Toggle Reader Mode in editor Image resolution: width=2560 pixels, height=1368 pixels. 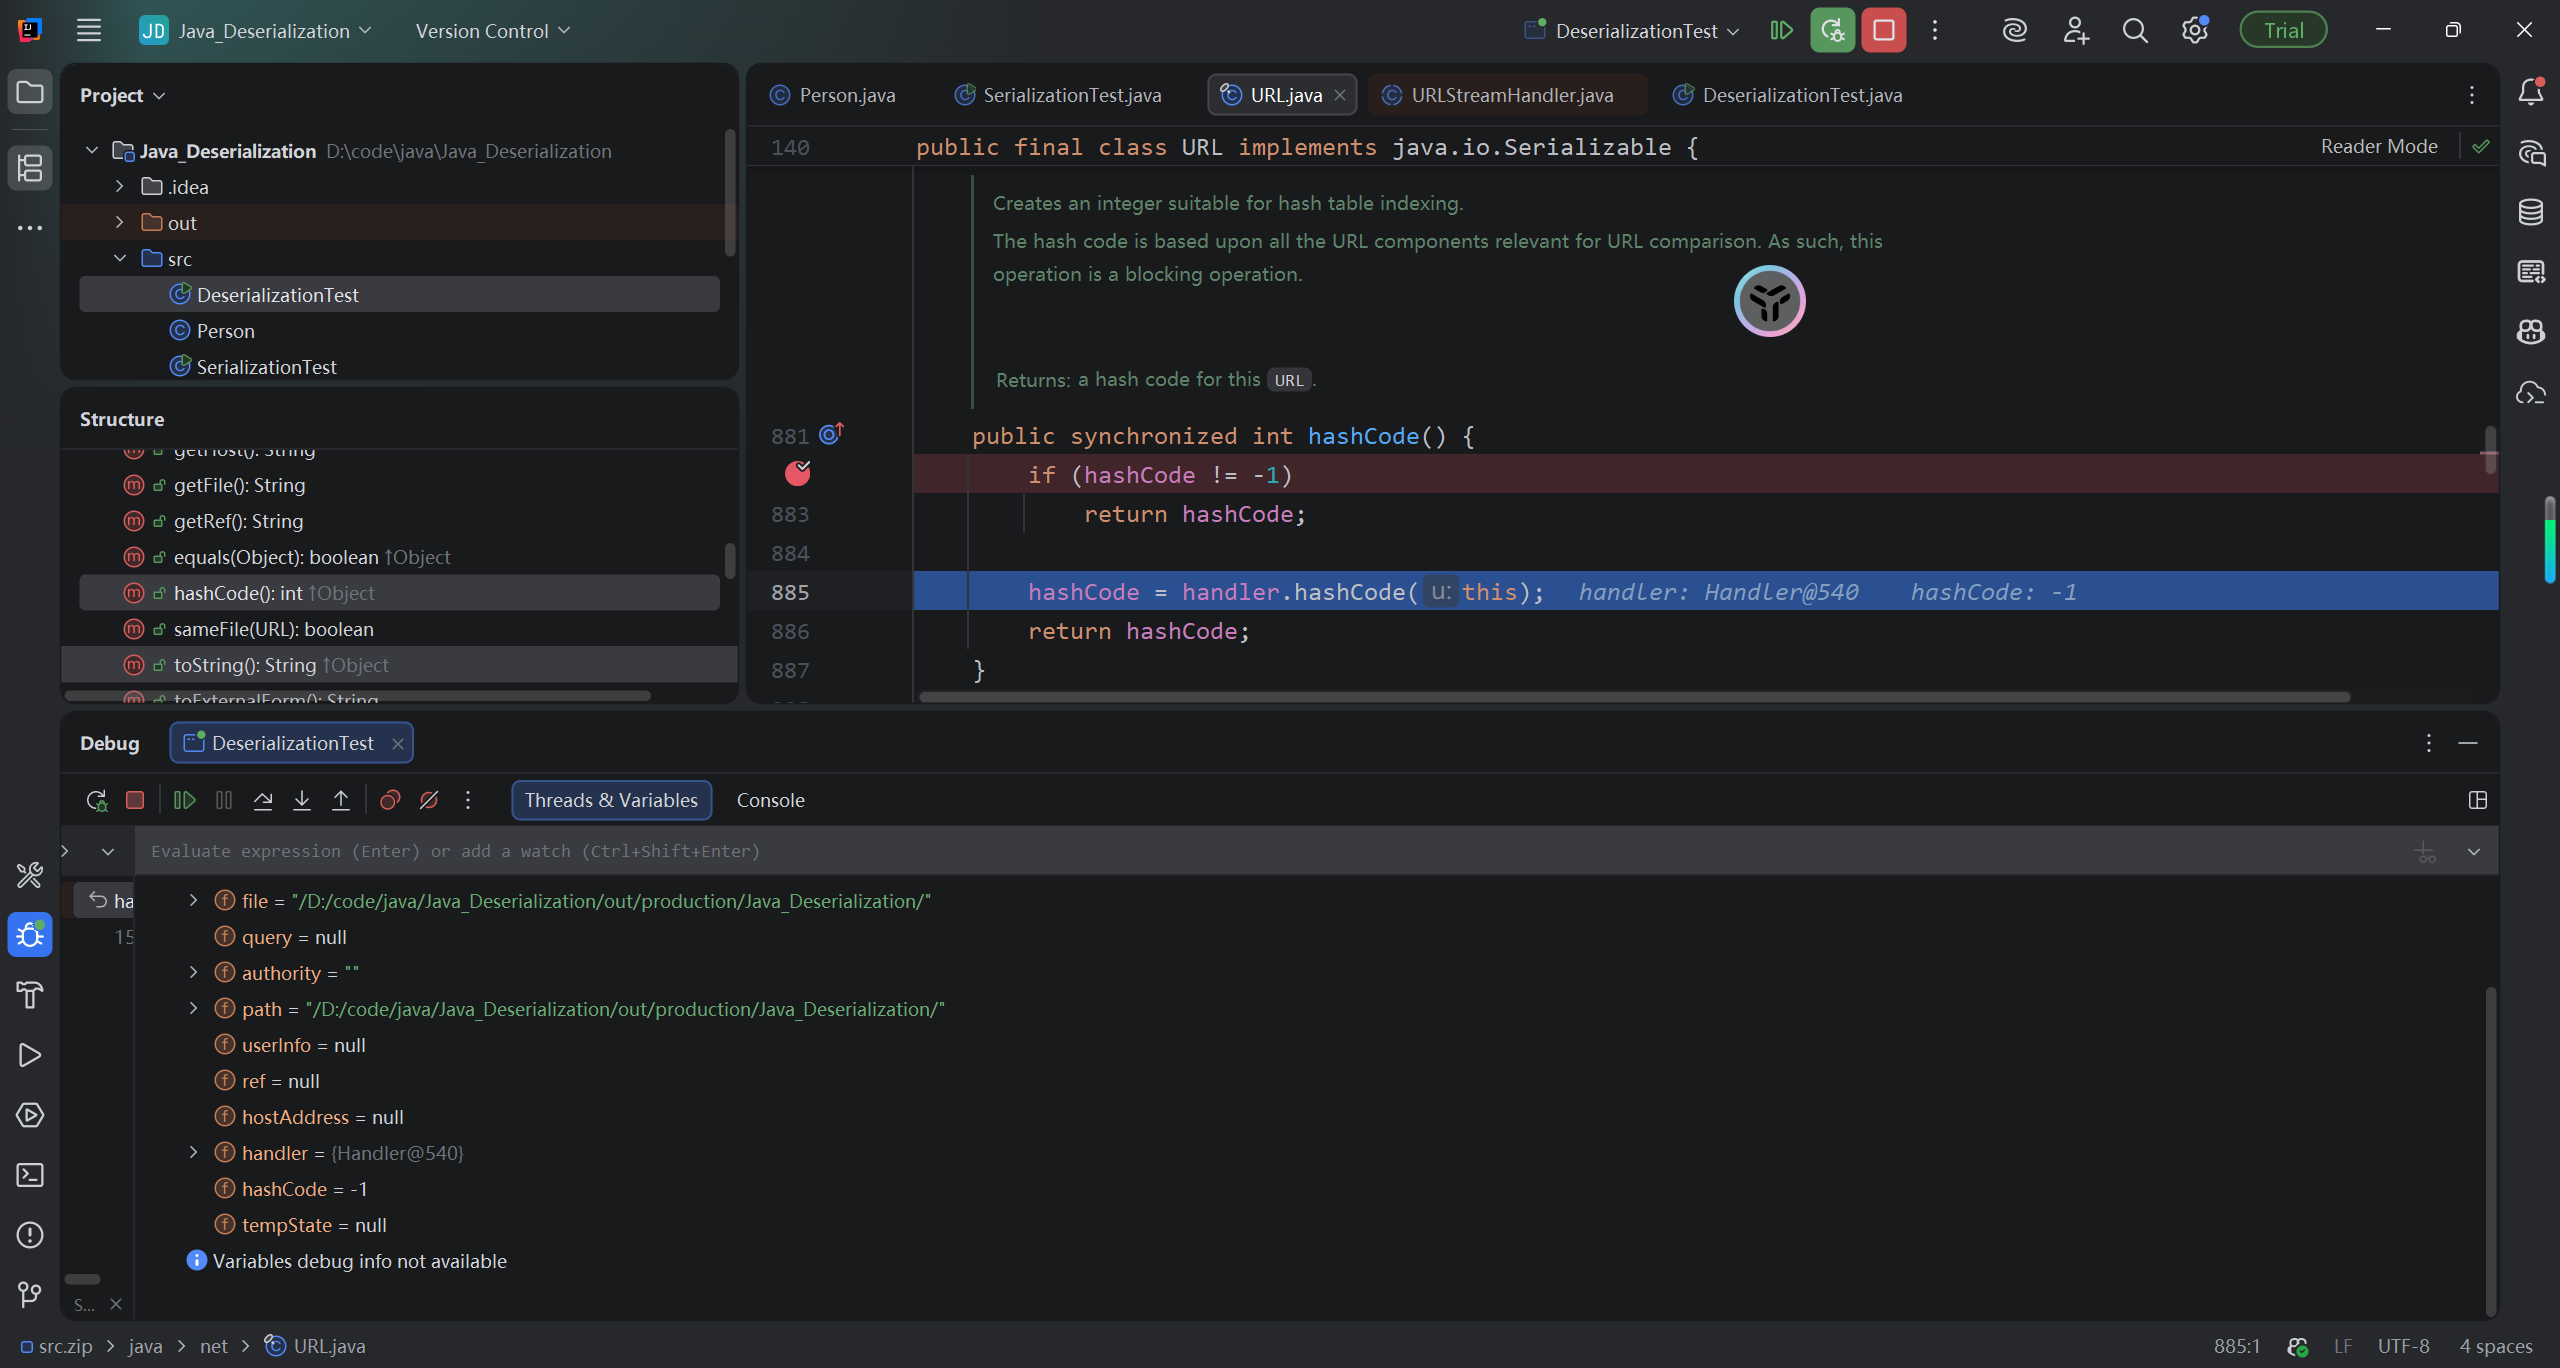pyautogui.click(x=2378, y=147)
